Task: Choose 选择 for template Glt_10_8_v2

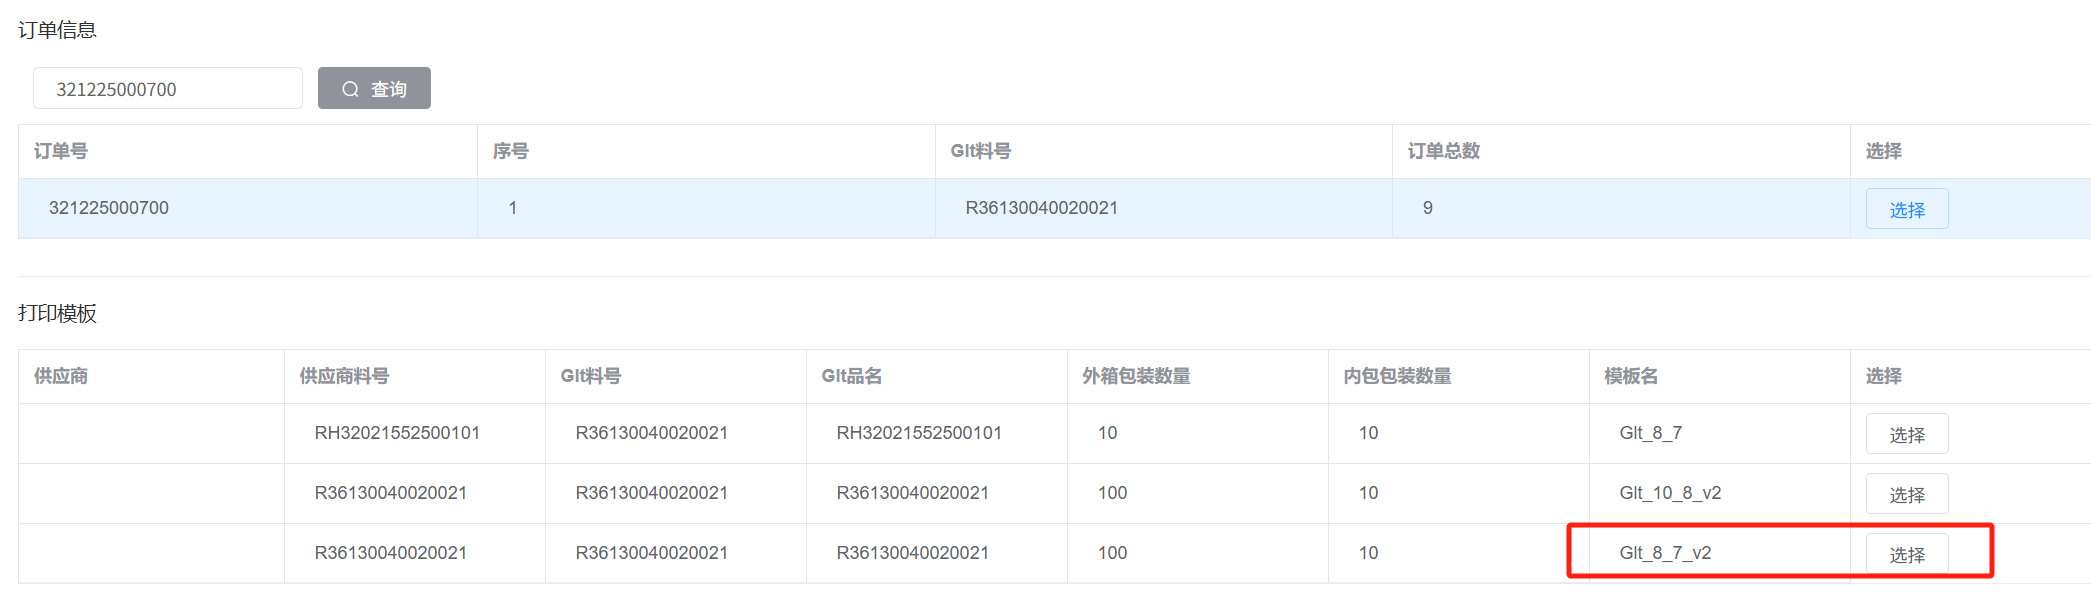Action: click(x=1906, y=494)
